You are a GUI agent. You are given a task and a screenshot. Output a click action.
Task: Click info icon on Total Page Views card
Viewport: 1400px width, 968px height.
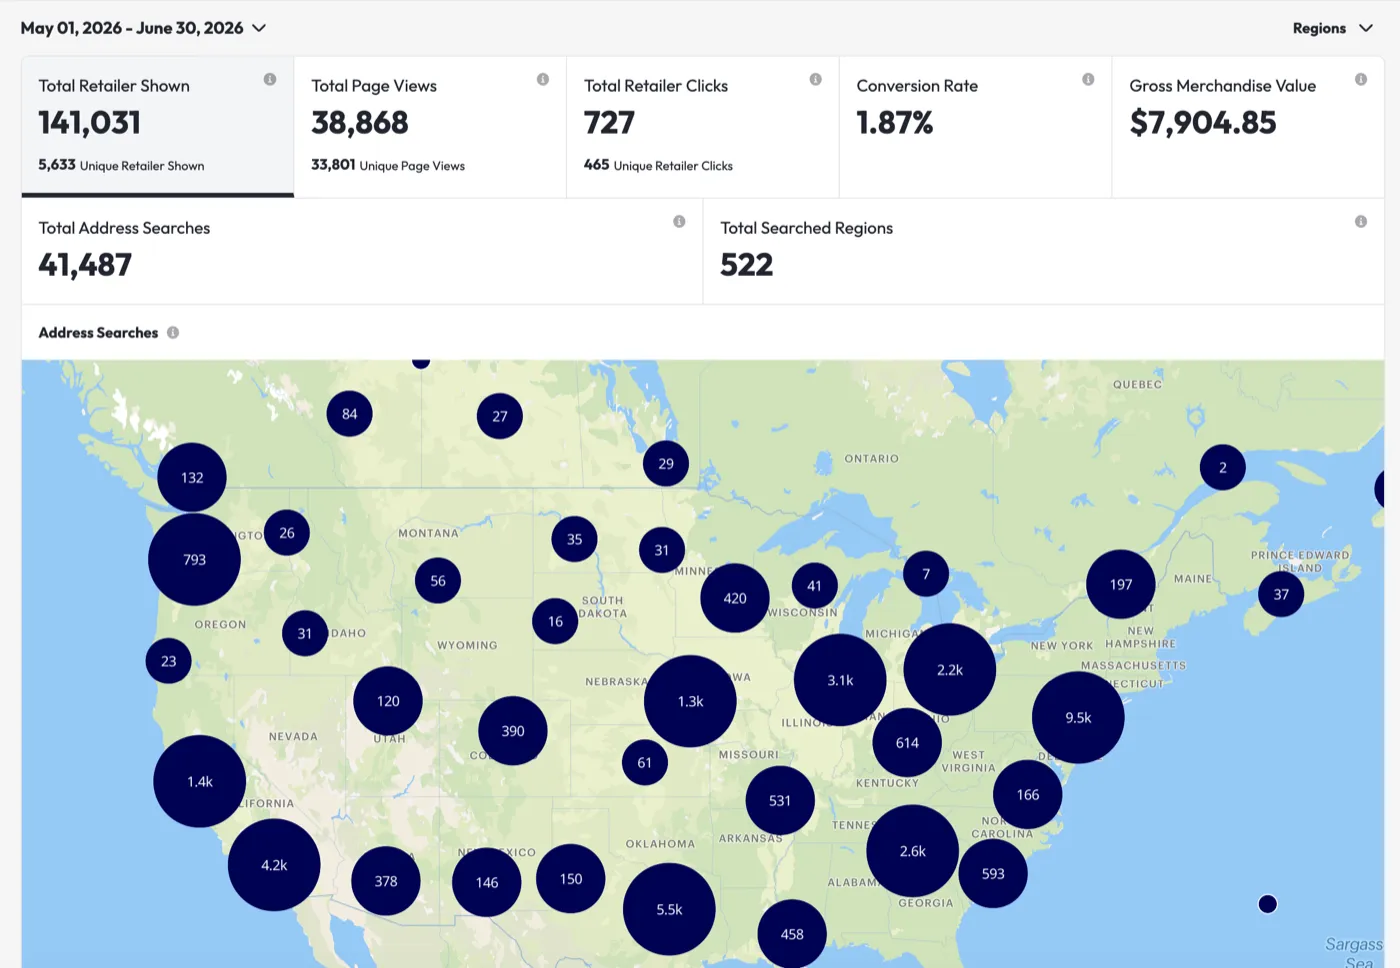pyautogui.click(x=543, y=79)
